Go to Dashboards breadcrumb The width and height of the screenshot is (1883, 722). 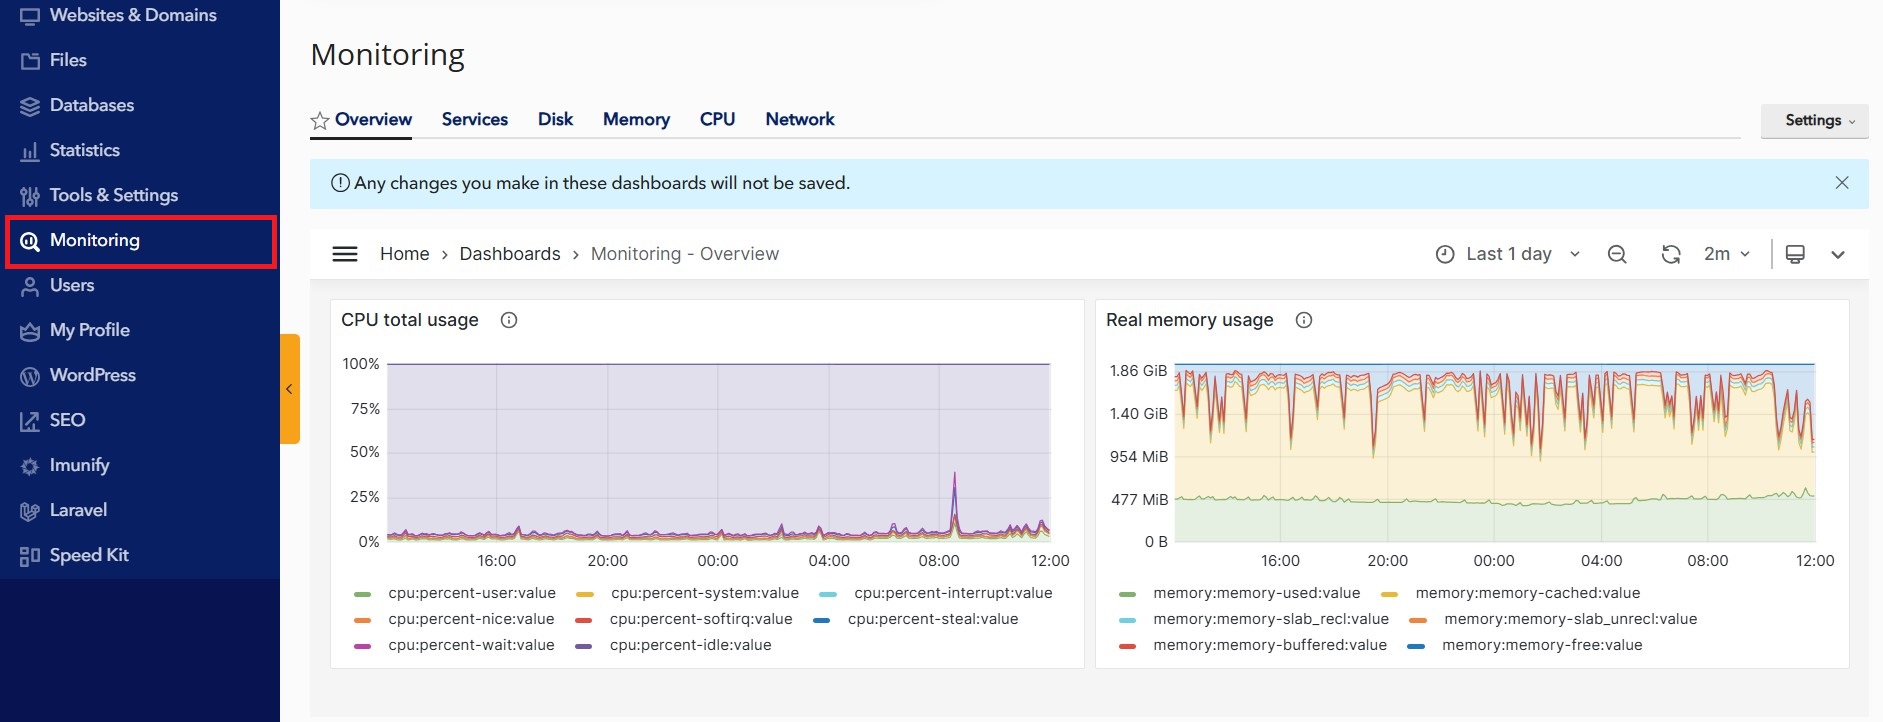[510, 254]
